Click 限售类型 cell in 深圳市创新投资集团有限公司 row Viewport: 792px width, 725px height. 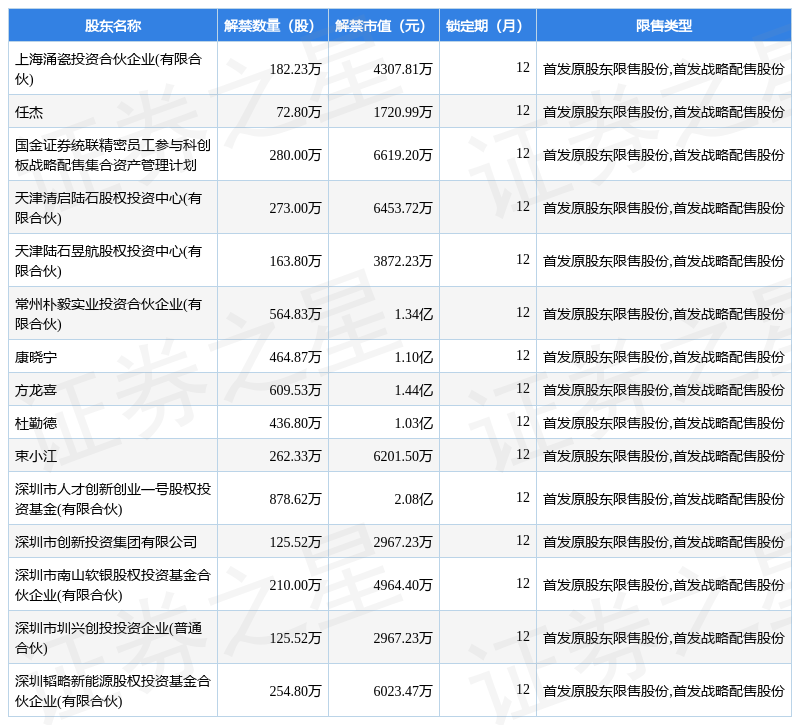pyautogui.click(x=664, y=542)
